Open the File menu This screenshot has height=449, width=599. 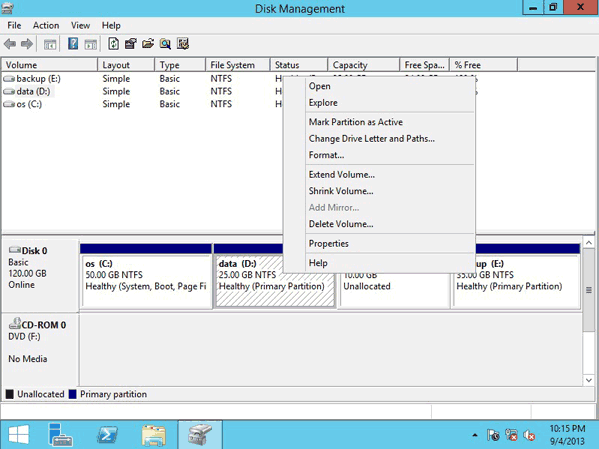click(14, 26)
